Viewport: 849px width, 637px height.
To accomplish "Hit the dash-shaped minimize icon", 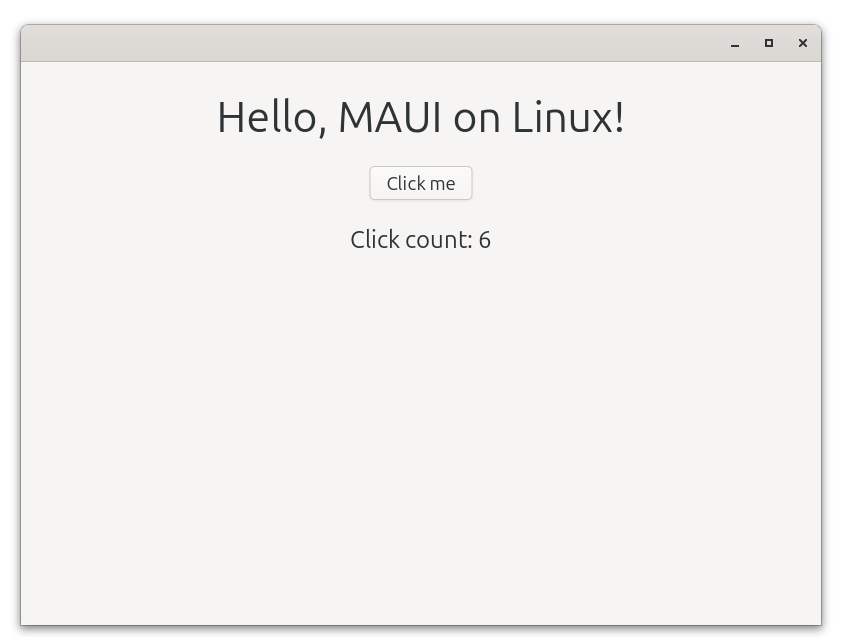I will (x=735, y=44).
